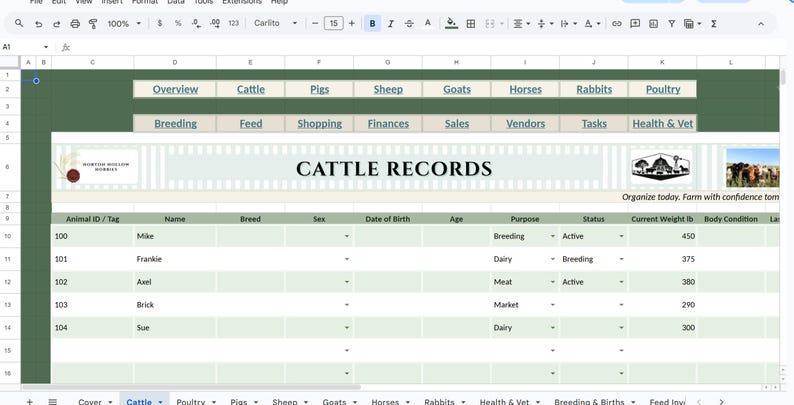Open more number formats (123)
The width and height of the screenshot is (794, 405).
[233, 23]
